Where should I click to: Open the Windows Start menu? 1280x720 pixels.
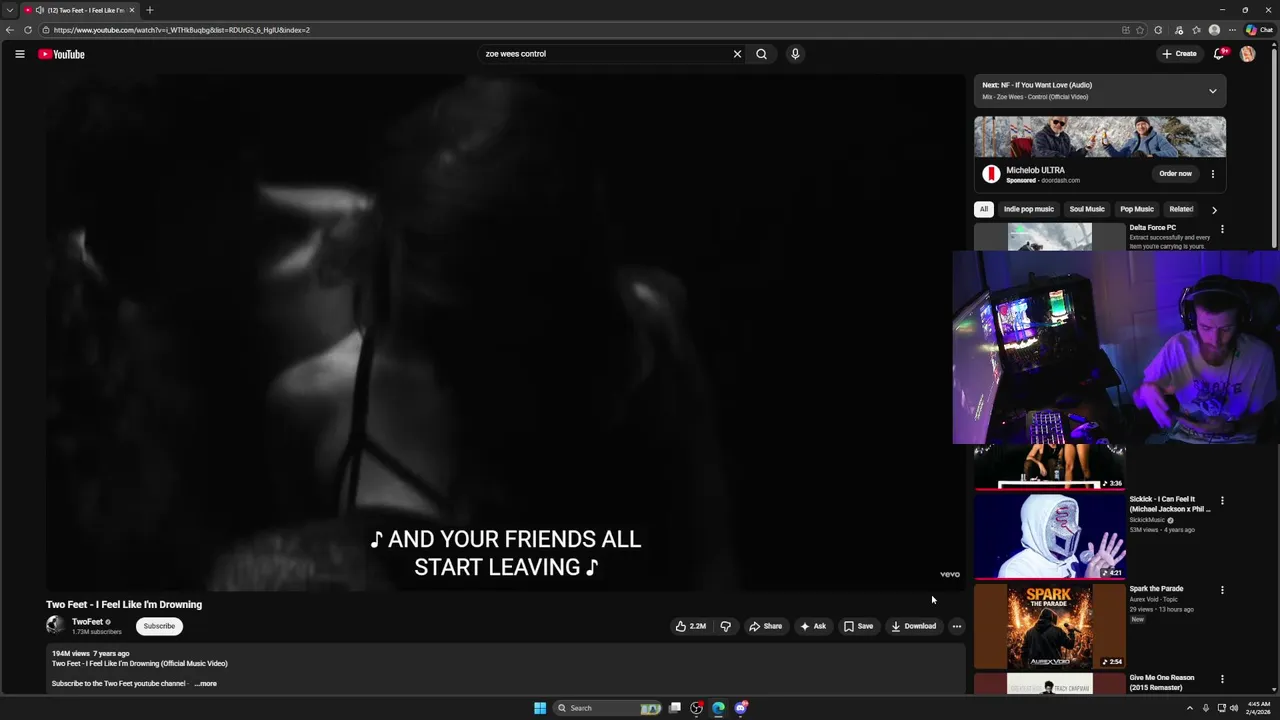540,708
